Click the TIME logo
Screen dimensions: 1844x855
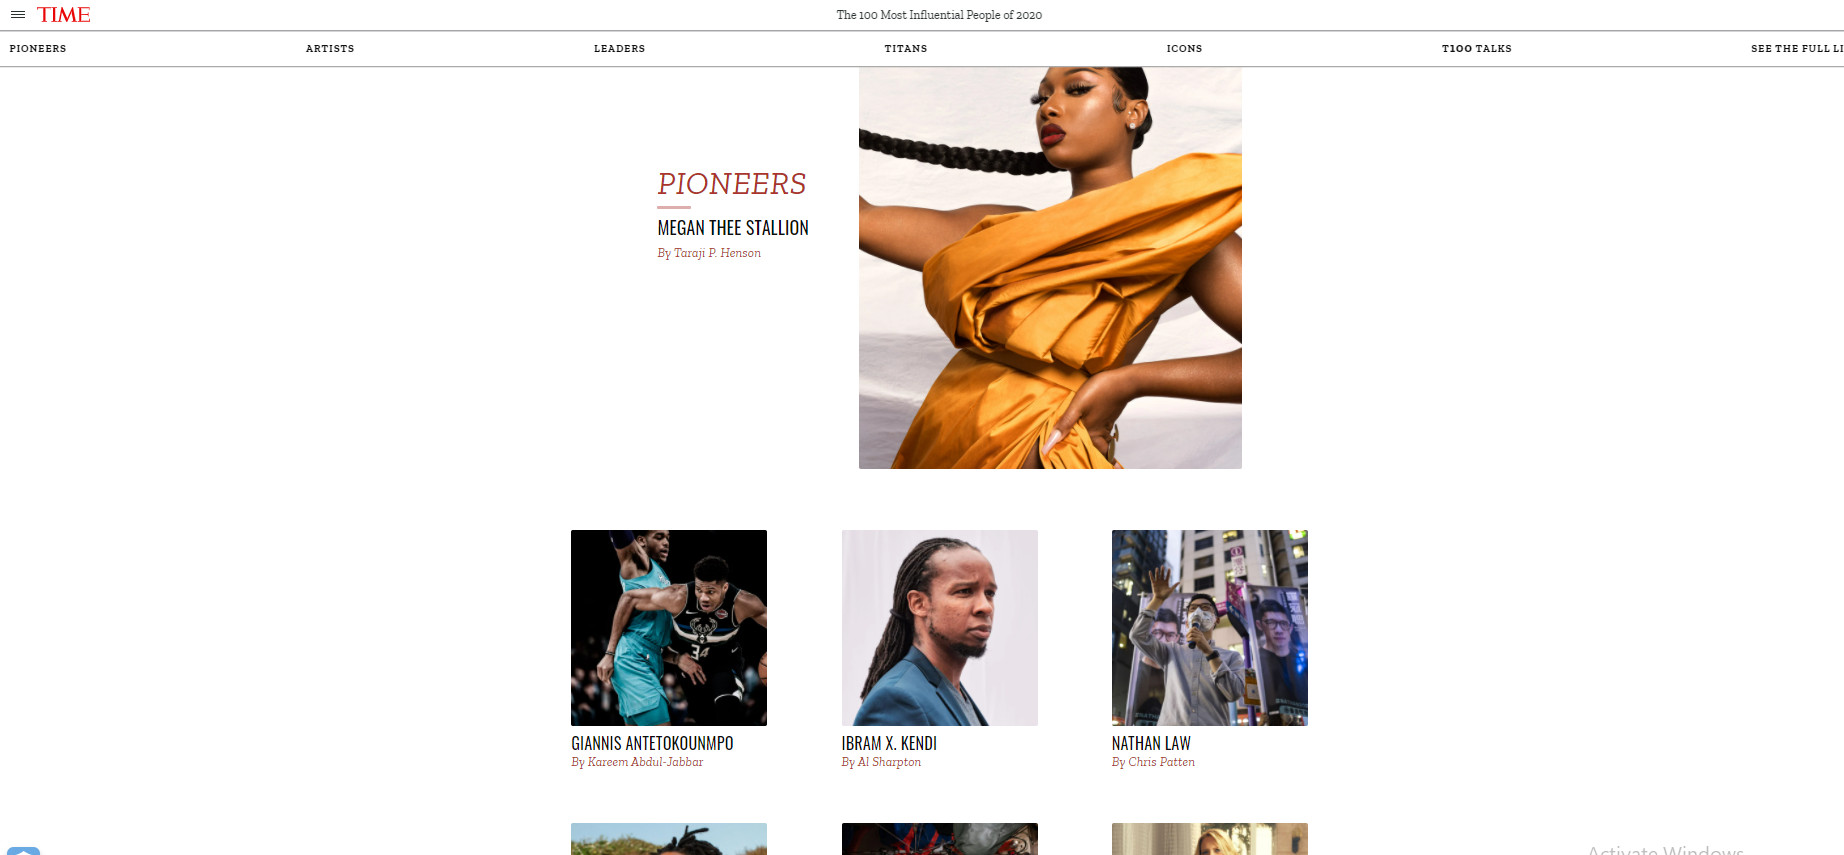click(63, 15)
